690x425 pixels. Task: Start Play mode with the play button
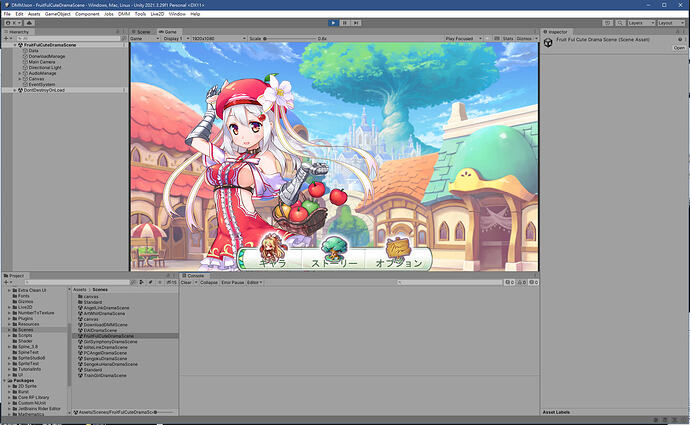click(x=333, y=23)
